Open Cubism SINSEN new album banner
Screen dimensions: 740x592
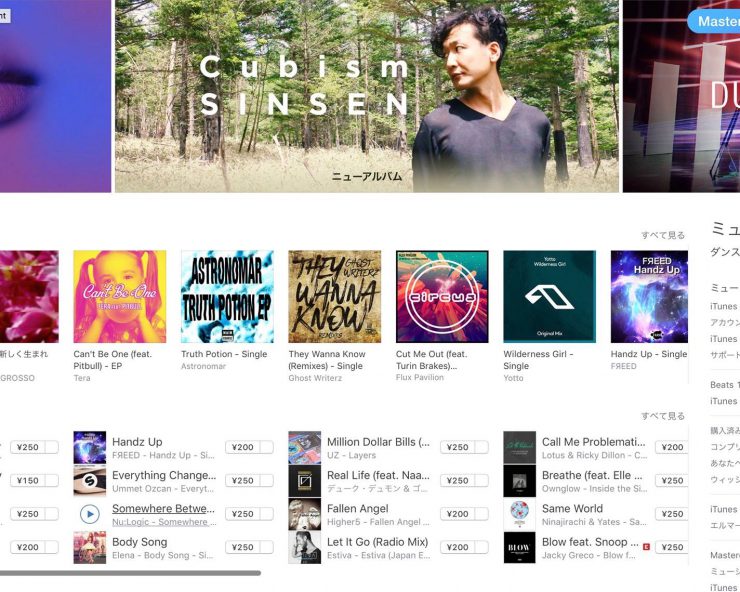pos(367,96)
